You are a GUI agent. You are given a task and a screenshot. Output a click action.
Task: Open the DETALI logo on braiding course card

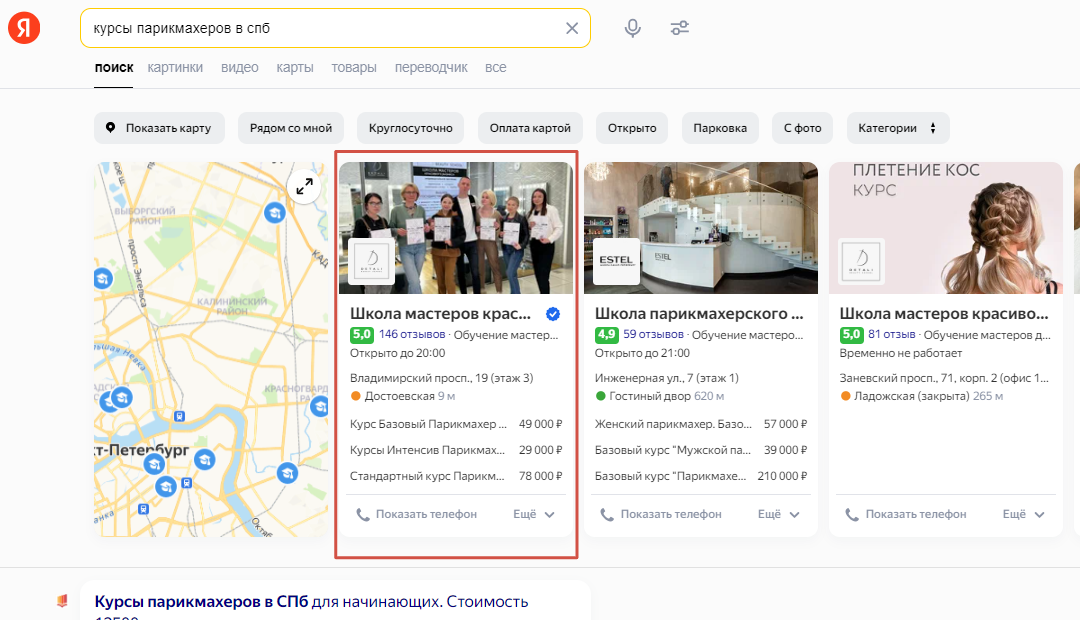pos(862,262)
